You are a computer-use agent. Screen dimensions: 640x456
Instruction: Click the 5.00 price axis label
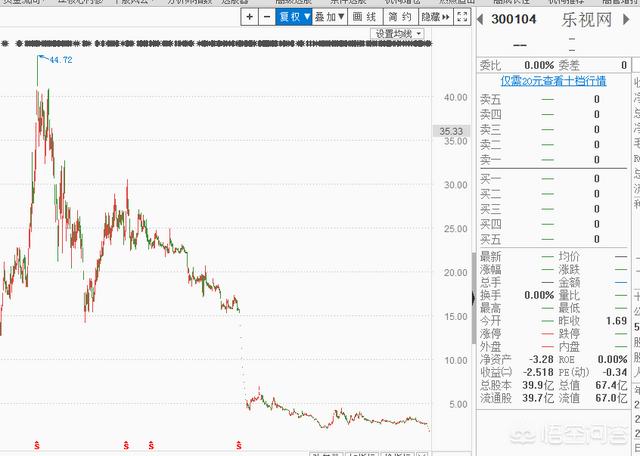(458, 404)
